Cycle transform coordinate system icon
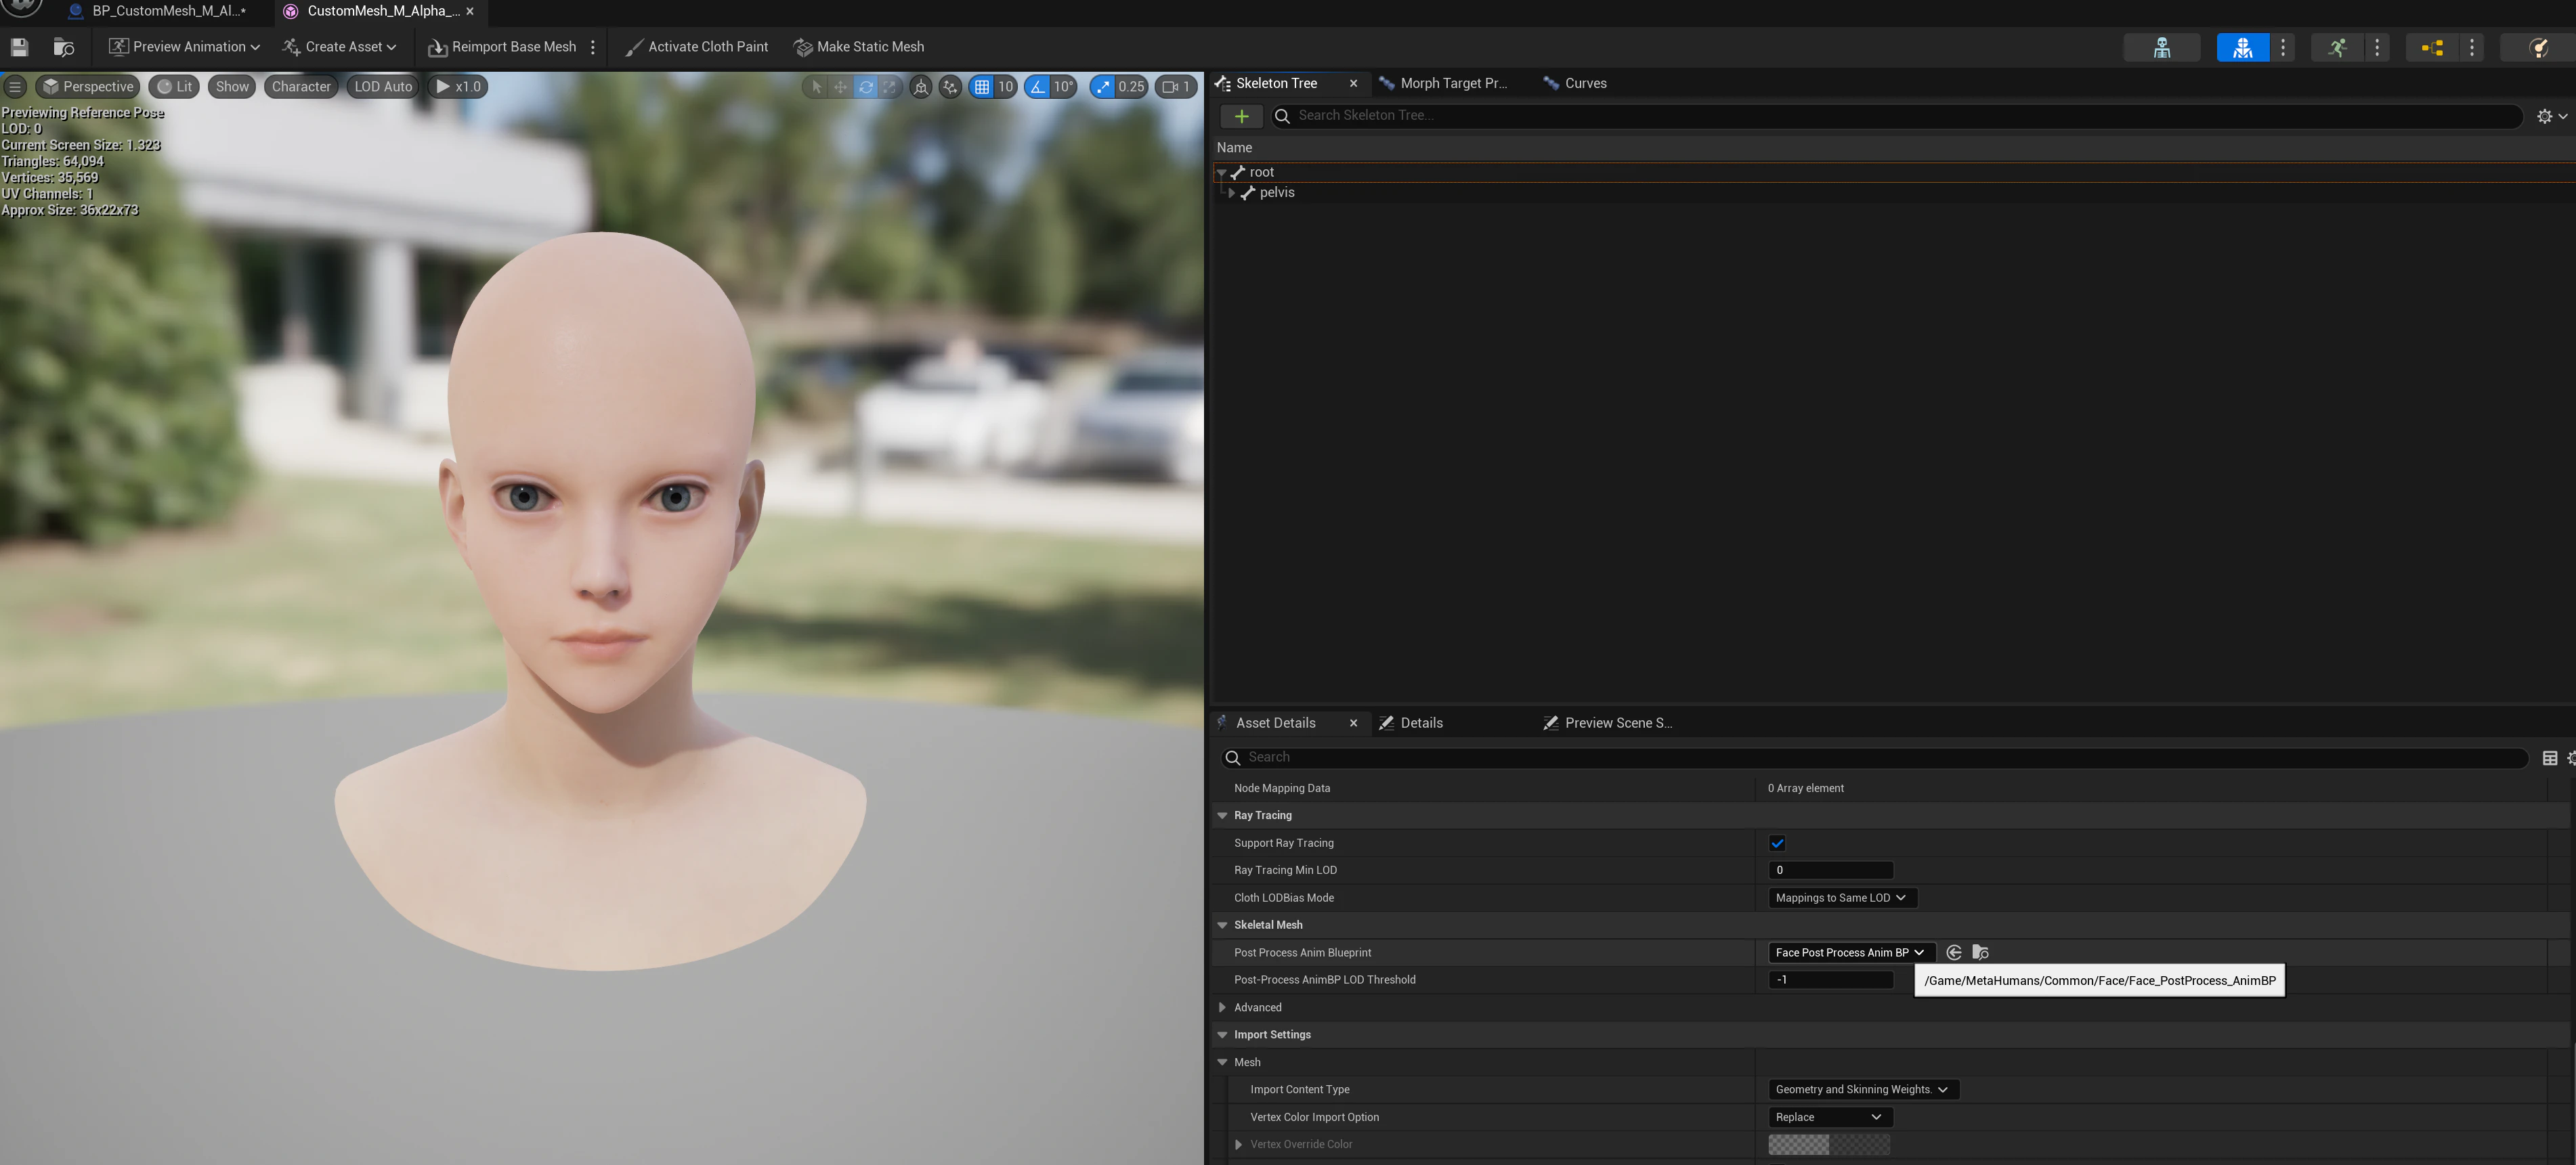Screen dimensions: 2576x1165 click(x=921, y=87)
